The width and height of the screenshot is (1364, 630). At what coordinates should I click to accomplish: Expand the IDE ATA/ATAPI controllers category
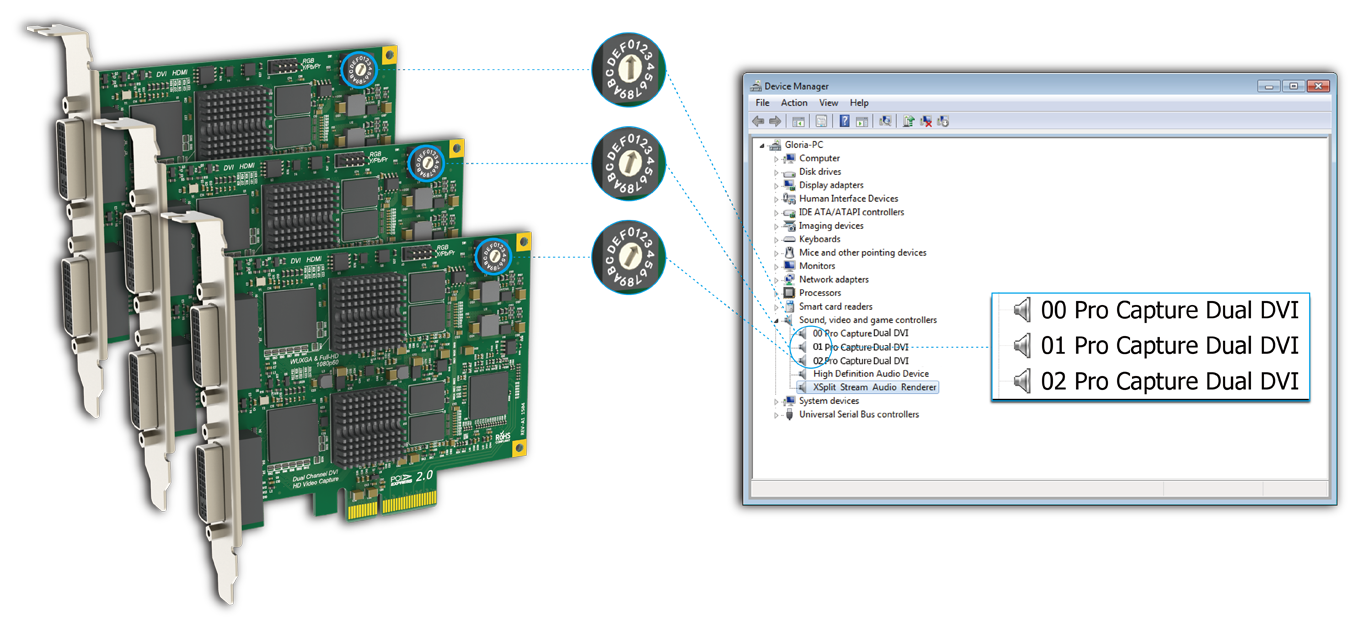776,212
